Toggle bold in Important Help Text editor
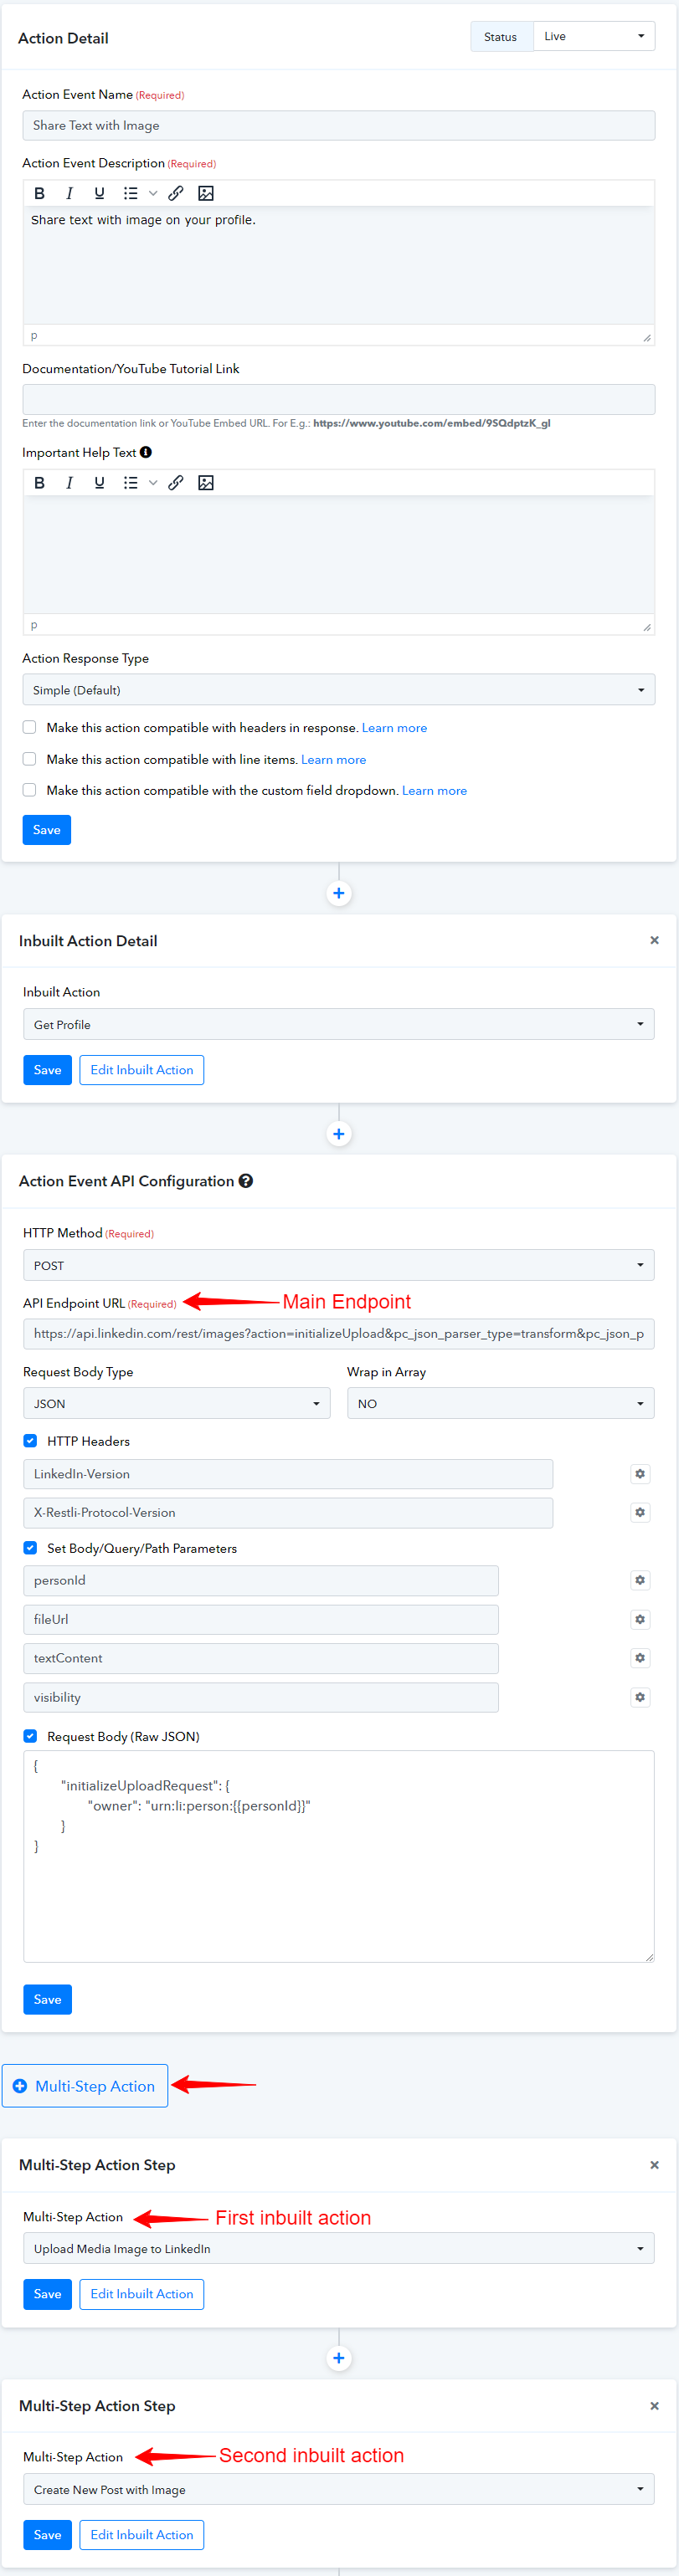679x2576 pixels. pyautogui.click(x=39, y=482)
